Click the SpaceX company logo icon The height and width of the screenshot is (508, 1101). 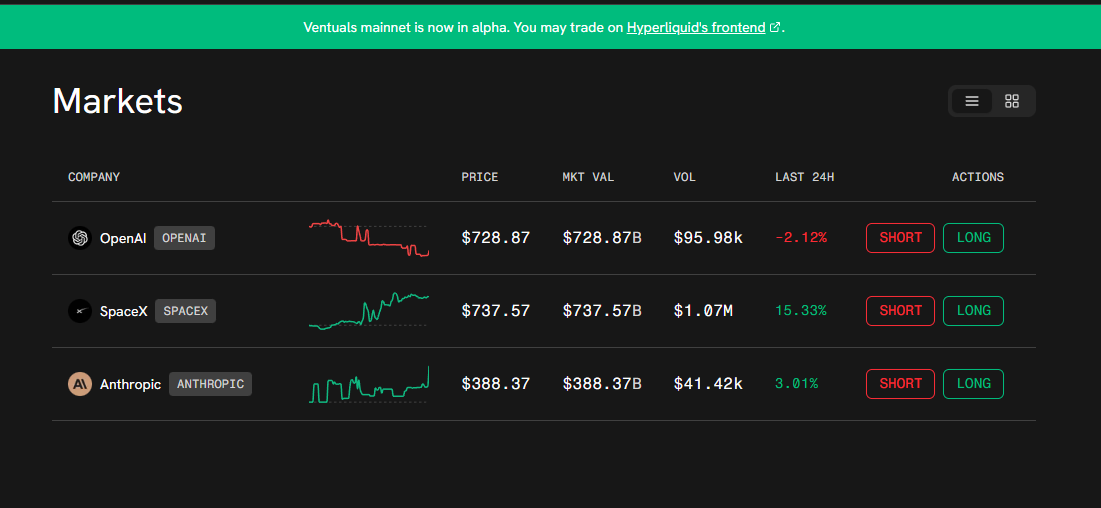click(79, 311)
